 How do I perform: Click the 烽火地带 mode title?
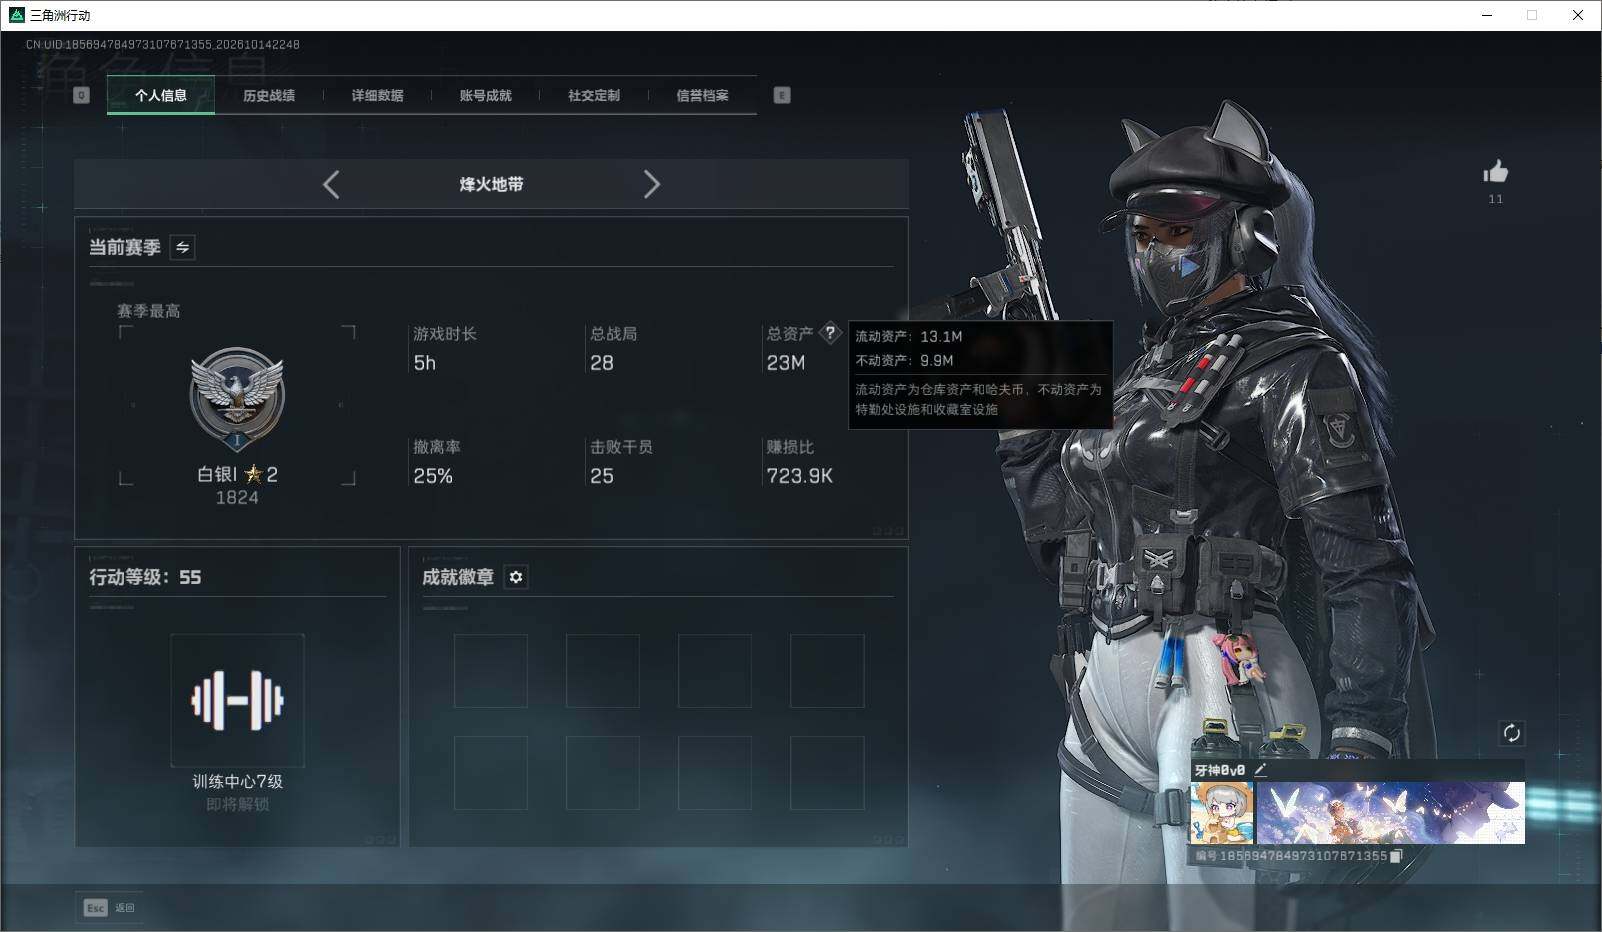point(491,184)
